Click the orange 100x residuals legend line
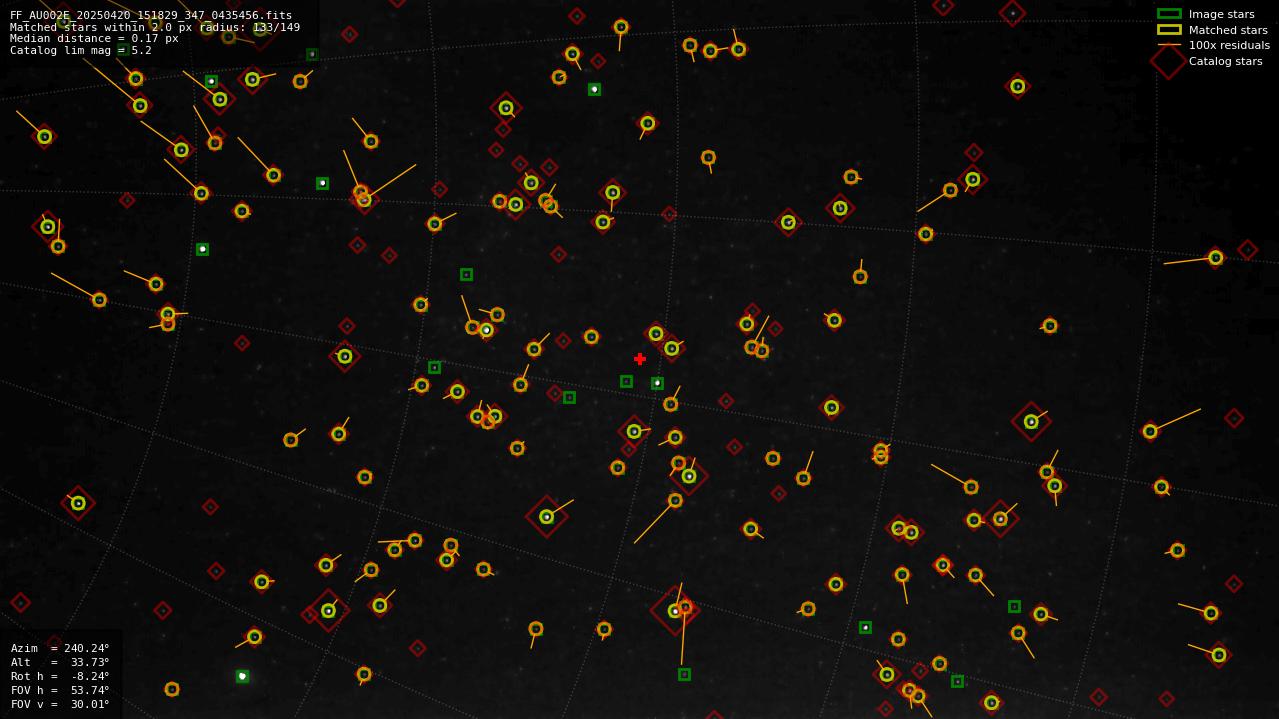This screenshot has width=1279, height=719. point(1169,45)
